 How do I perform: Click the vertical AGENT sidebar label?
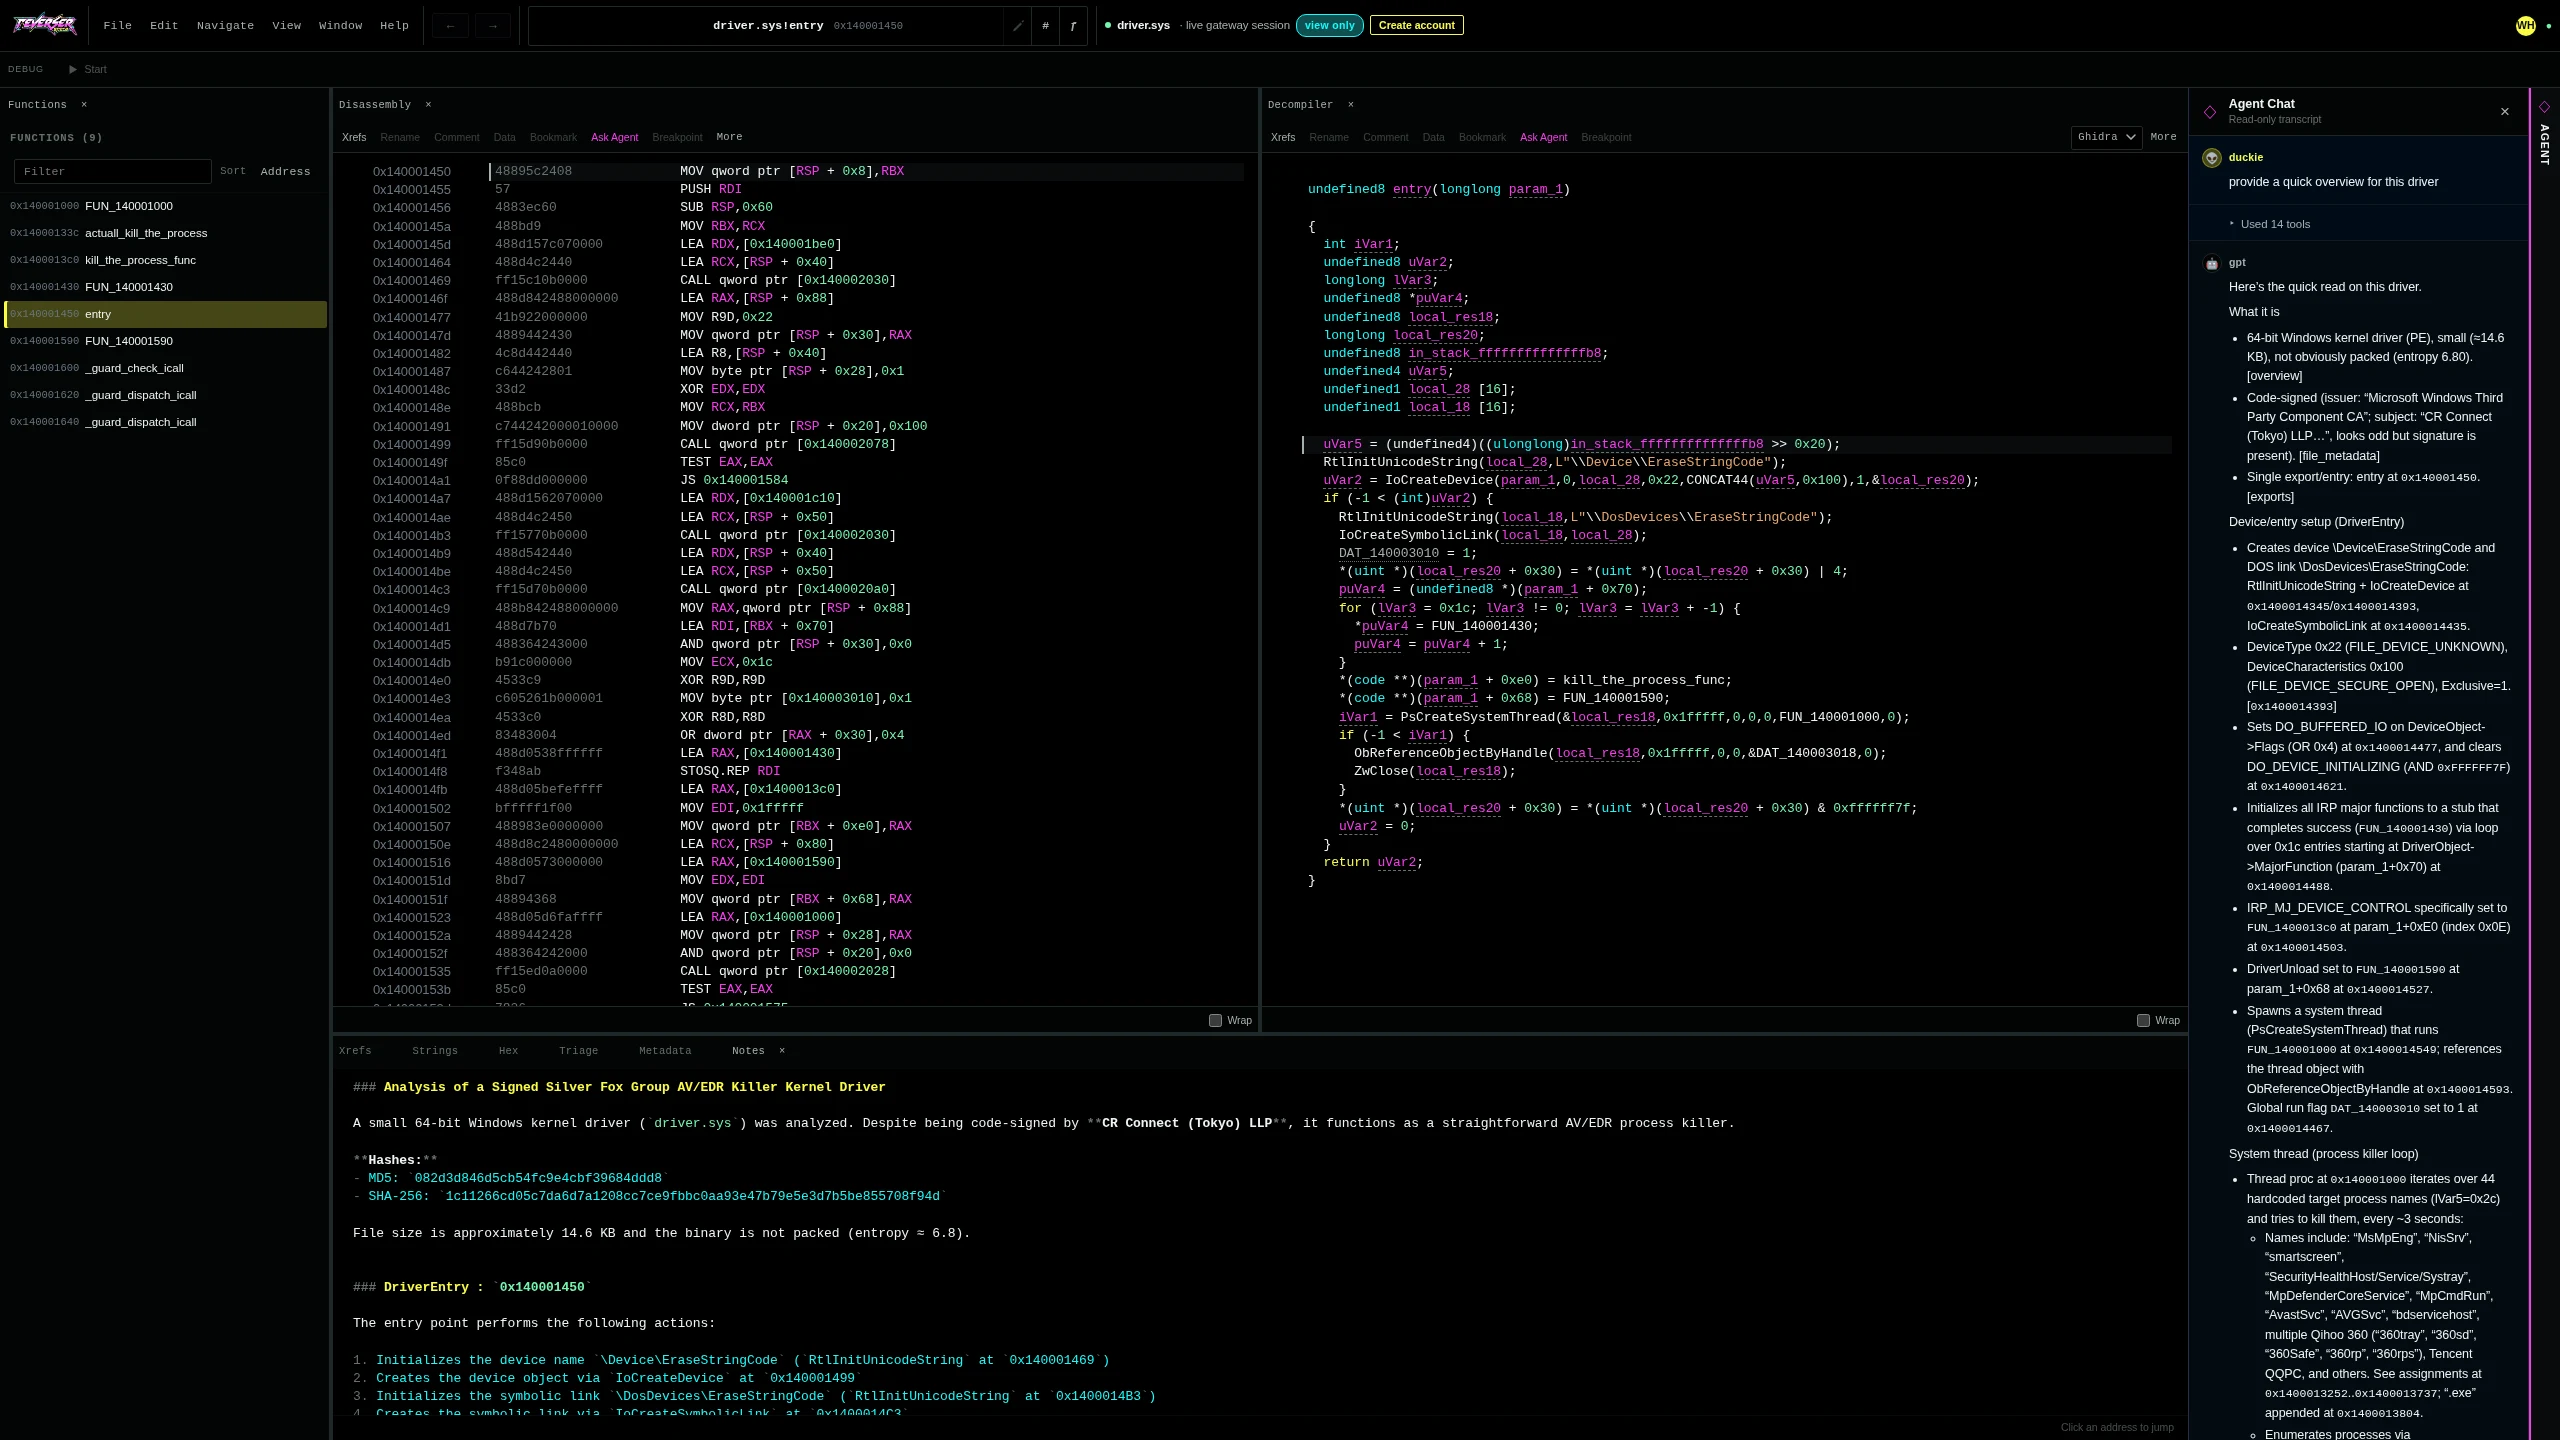click(2545, 146)
